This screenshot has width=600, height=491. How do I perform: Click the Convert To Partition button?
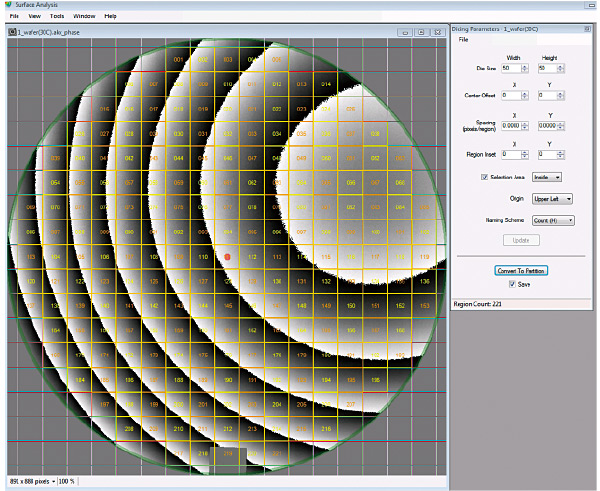(521, 271)
